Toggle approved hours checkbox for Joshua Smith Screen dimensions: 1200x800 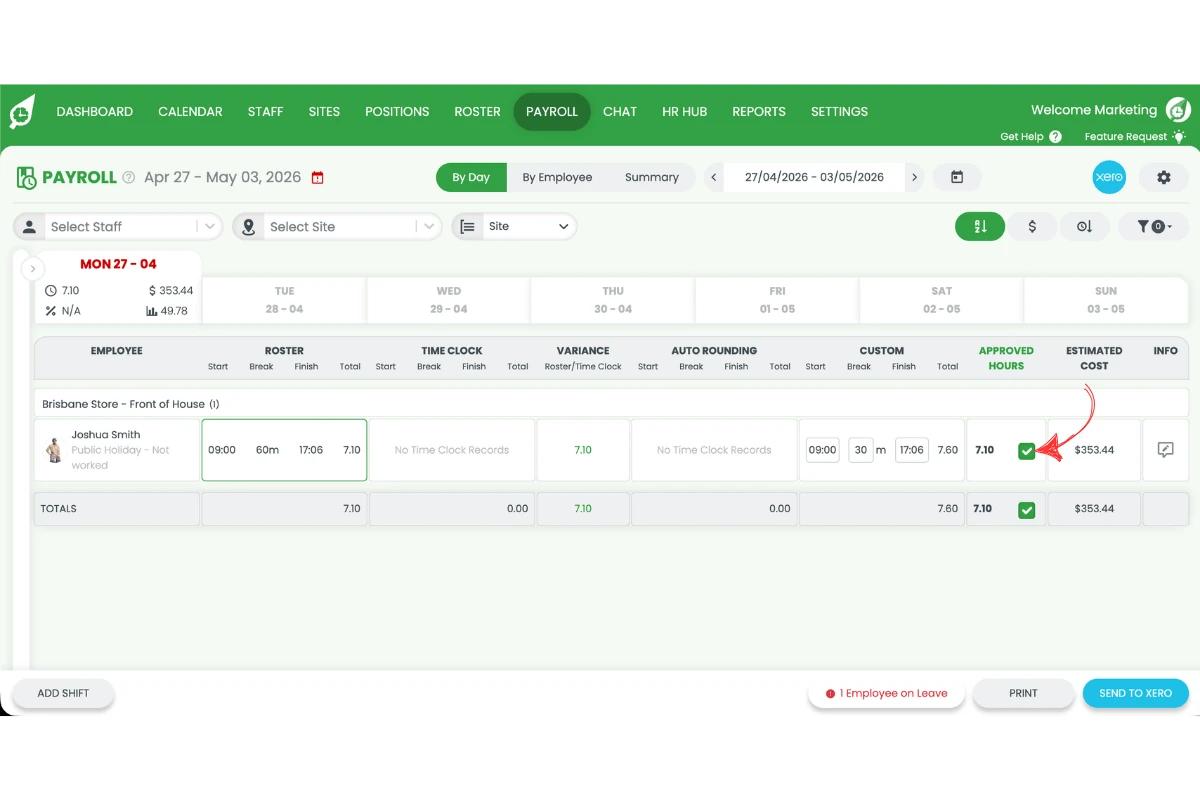click(x=1026, y=451)
